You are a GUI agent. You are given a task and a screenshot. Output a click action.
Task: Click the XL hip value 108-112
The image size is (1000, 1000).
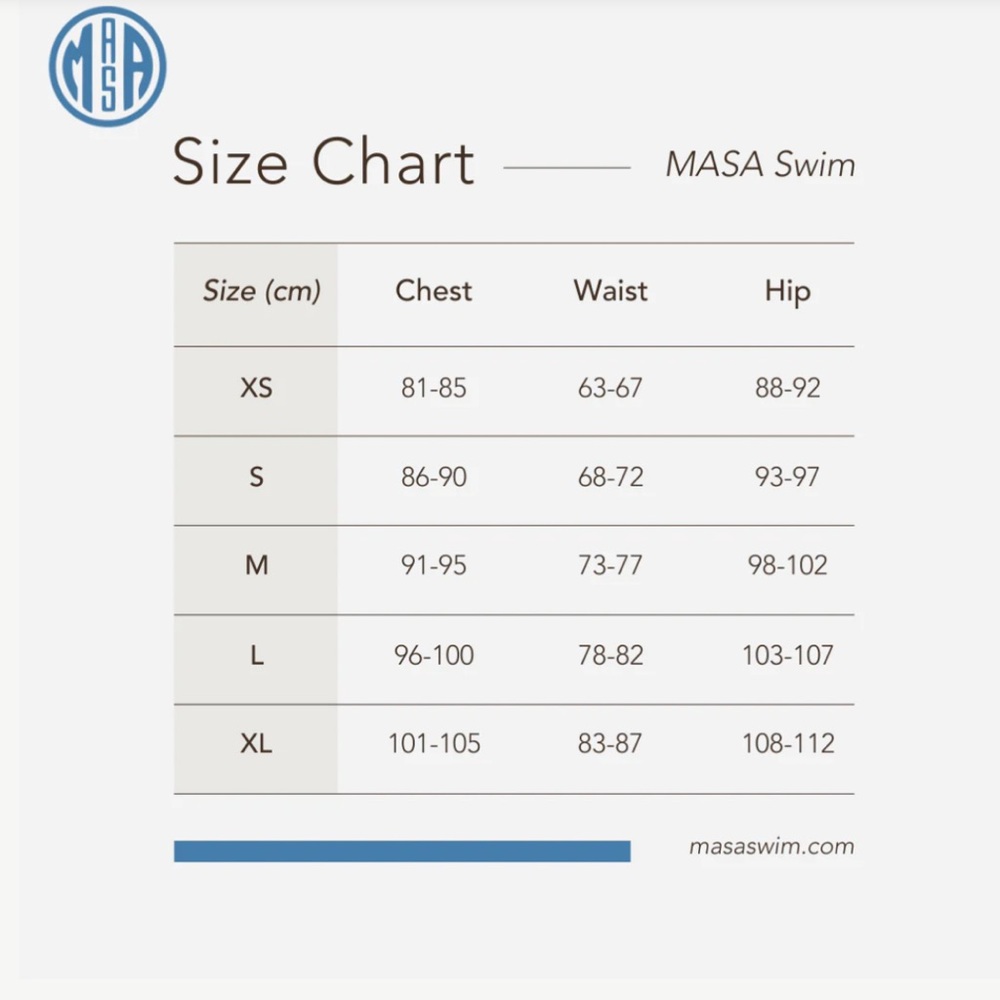click(x=788, y=743)
